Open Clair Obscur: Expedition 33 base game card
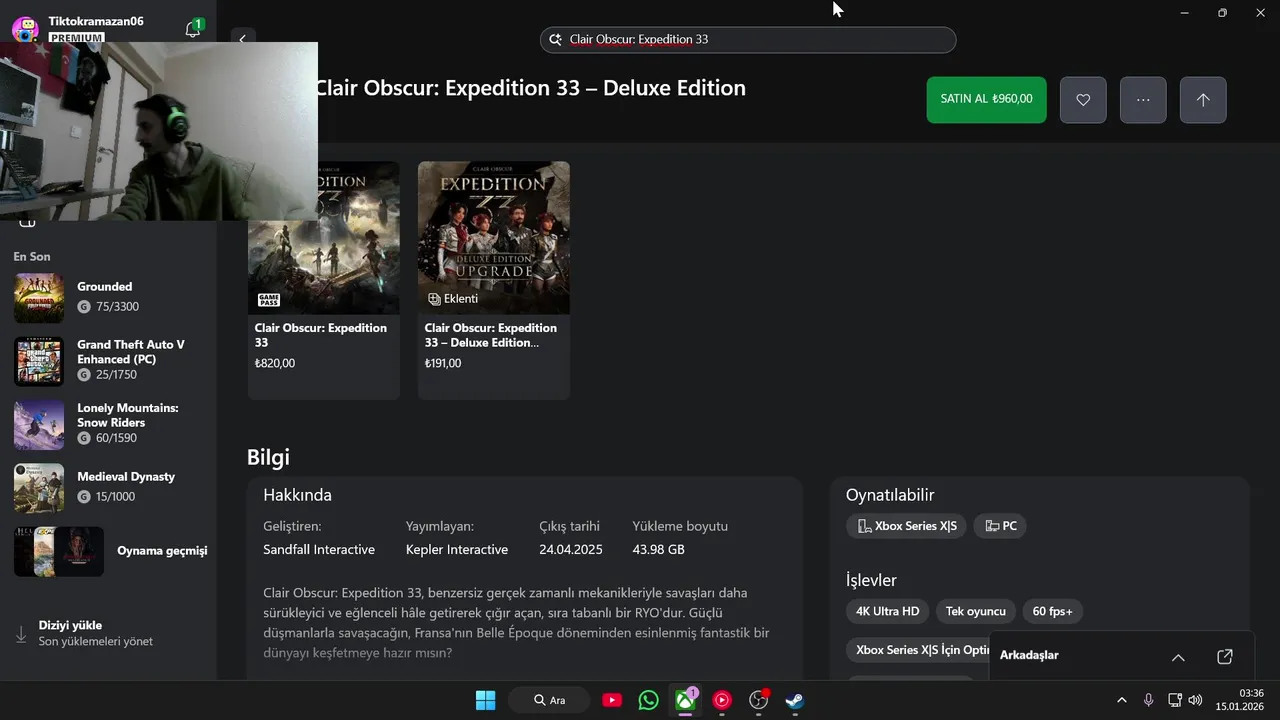The height and width of the screenshot is (720, 1280). pos(324,280)
